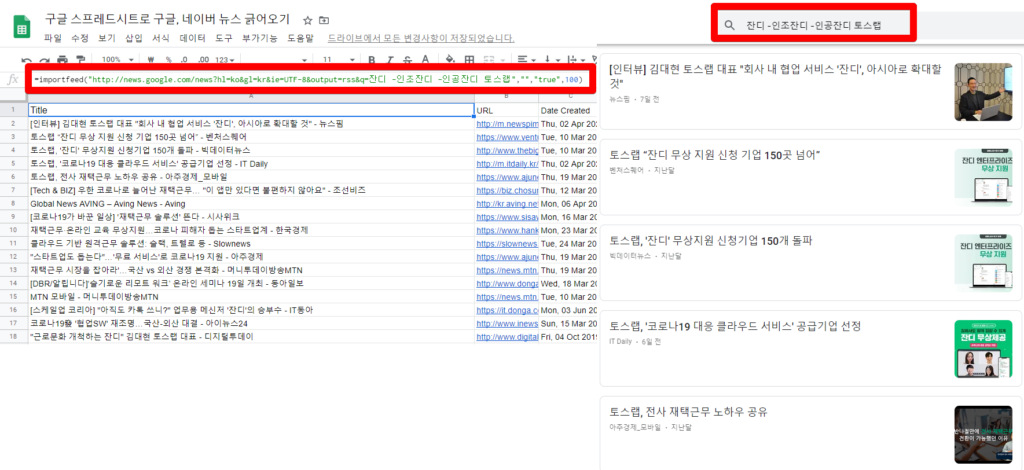Click the 드라이브에서 모든 변경사항이 저장되었습니다 link
The height and width of the screenshot is (470, 1024).
coord(421,38)
